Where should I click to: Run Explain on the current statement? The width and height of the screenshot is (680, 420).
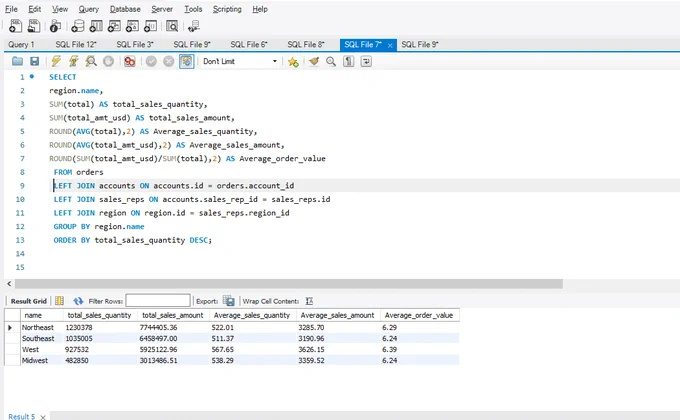pos(91,61)
